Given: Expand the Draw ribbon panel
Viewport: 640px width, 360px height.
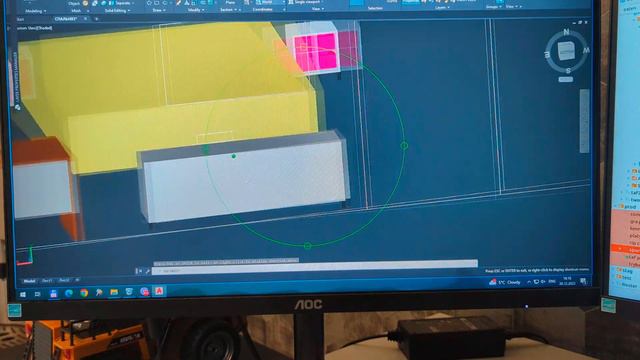Looking at the screenshot, I should [158, 10].
